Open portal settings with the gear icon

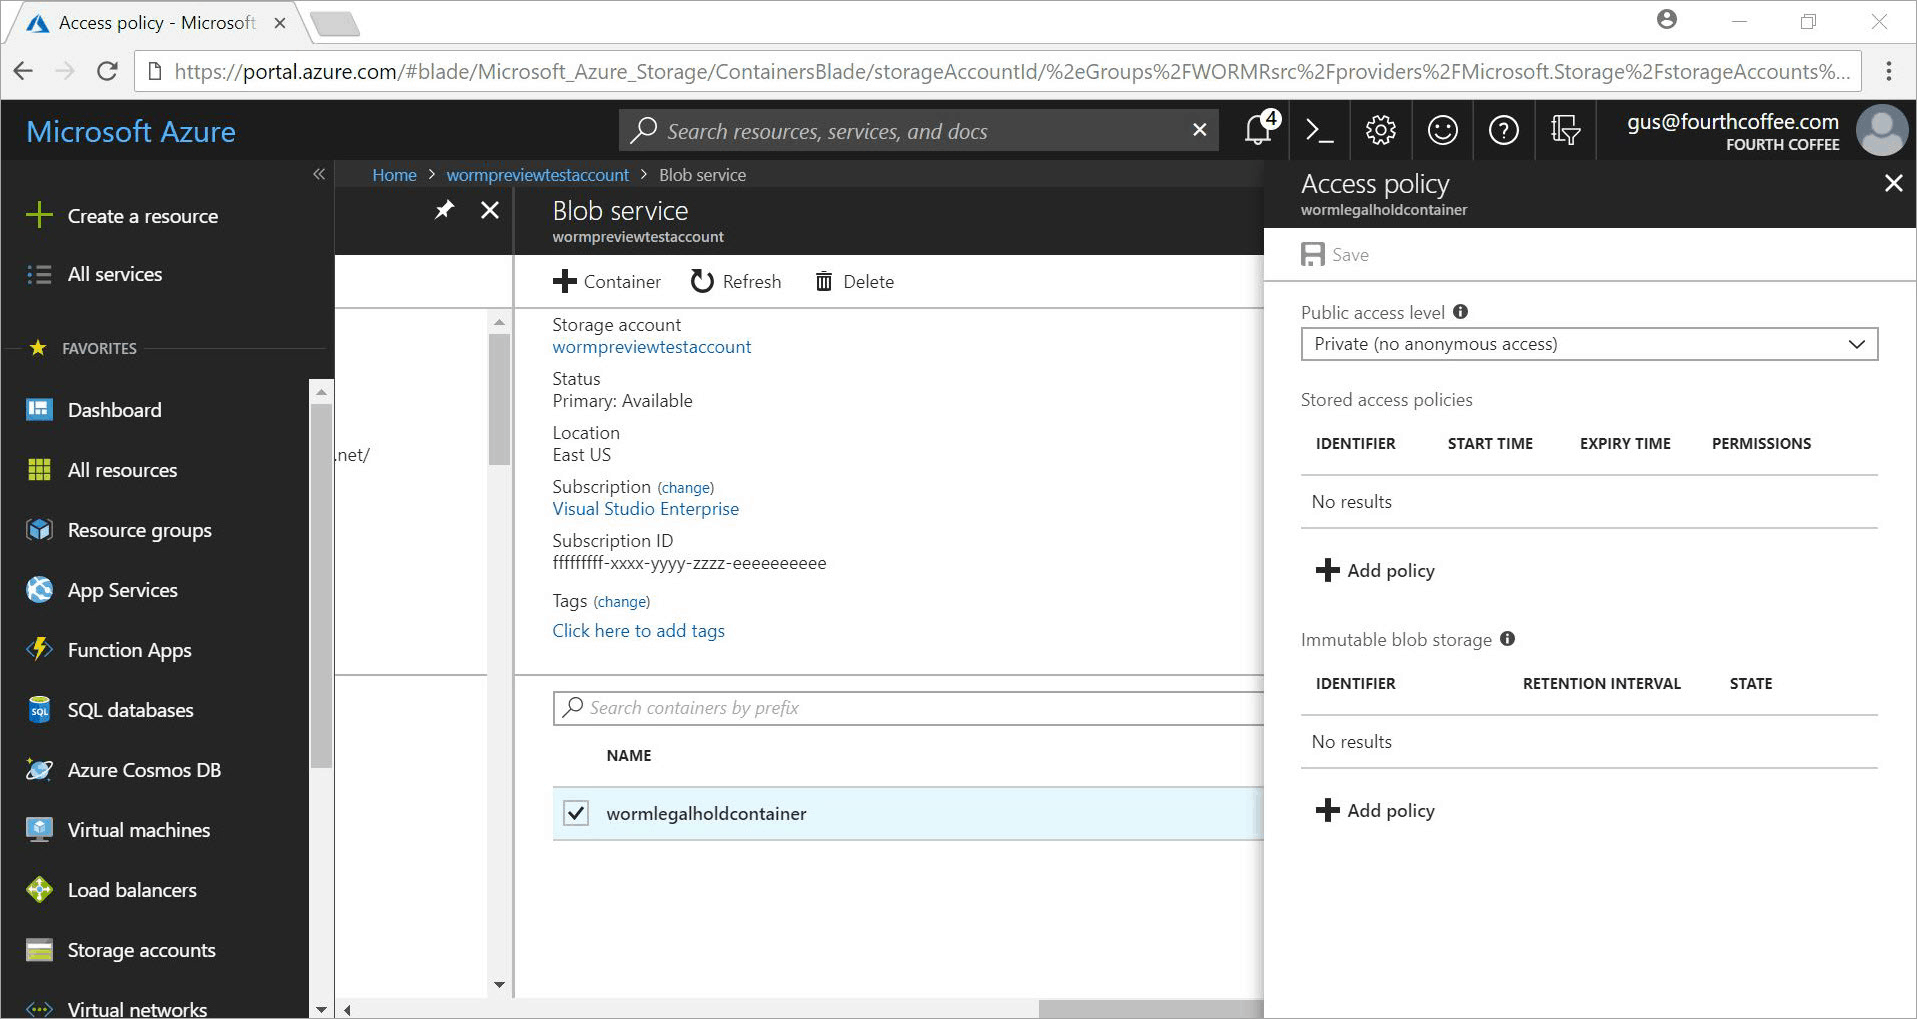coord(1380,130)
